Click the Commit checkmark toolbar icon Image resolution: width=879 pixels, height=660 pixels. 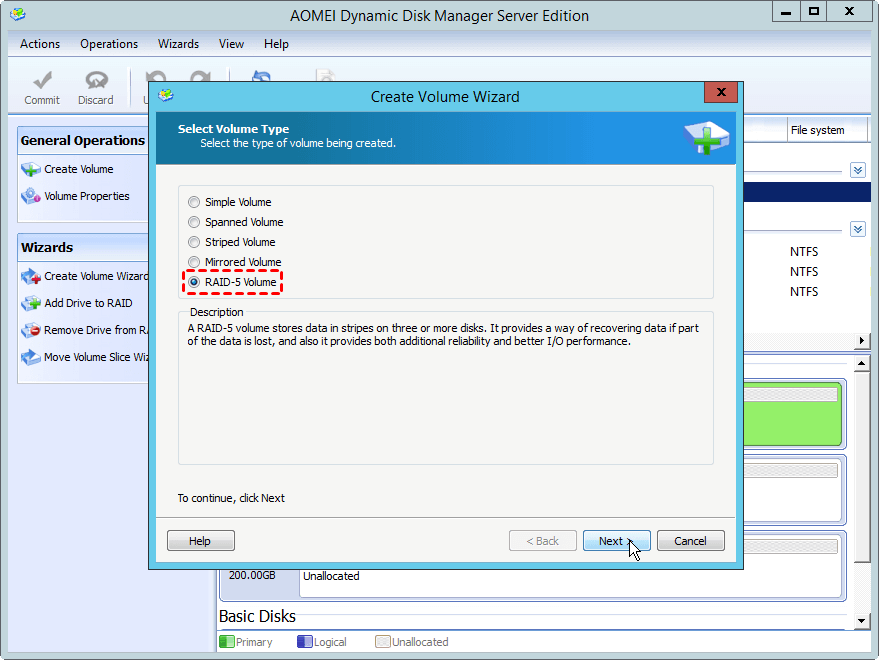42,81
